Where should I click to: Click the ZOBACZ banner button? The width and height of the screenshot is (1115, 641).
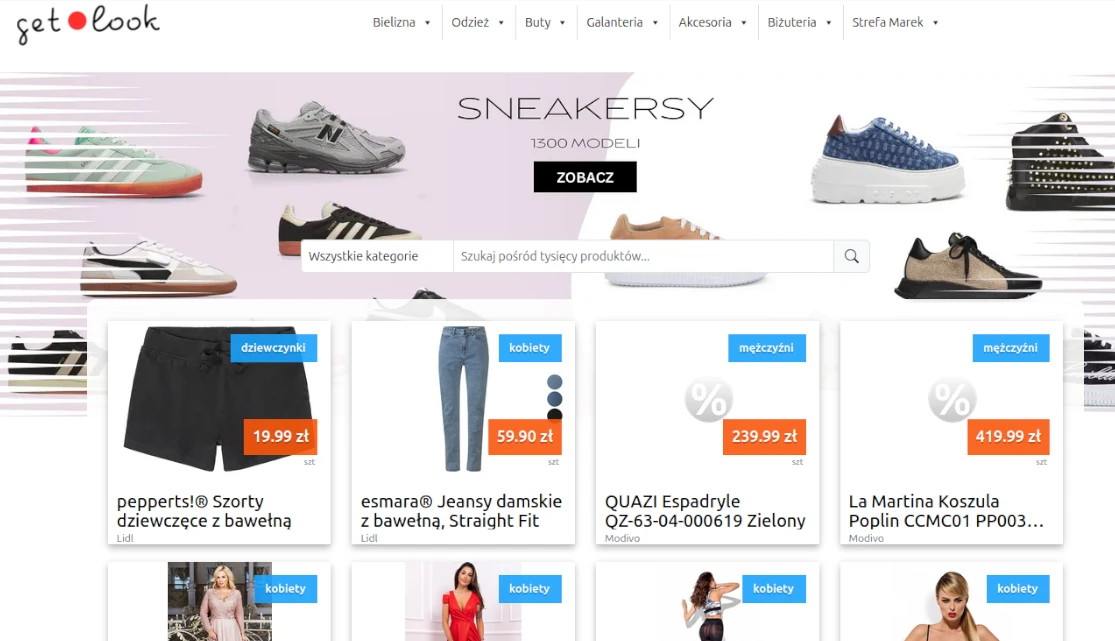[585, 177]
